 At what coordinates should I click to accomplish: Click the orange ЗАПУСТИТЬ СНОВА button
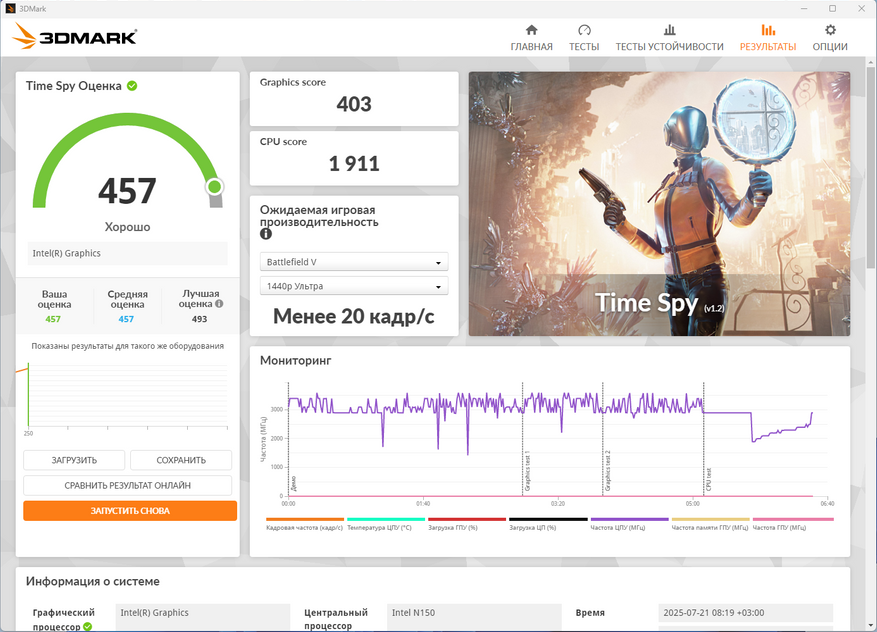coord(130,511)
